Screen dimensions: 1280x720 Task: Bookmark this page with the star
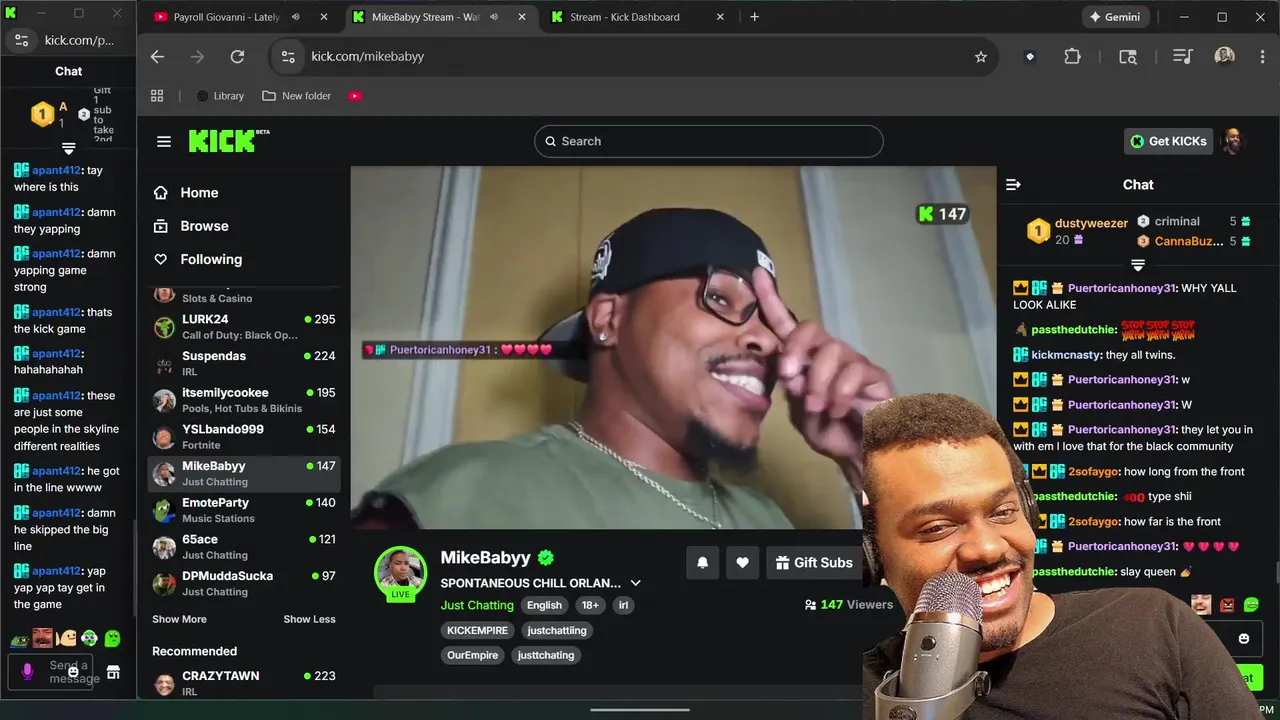click(981, 57)
